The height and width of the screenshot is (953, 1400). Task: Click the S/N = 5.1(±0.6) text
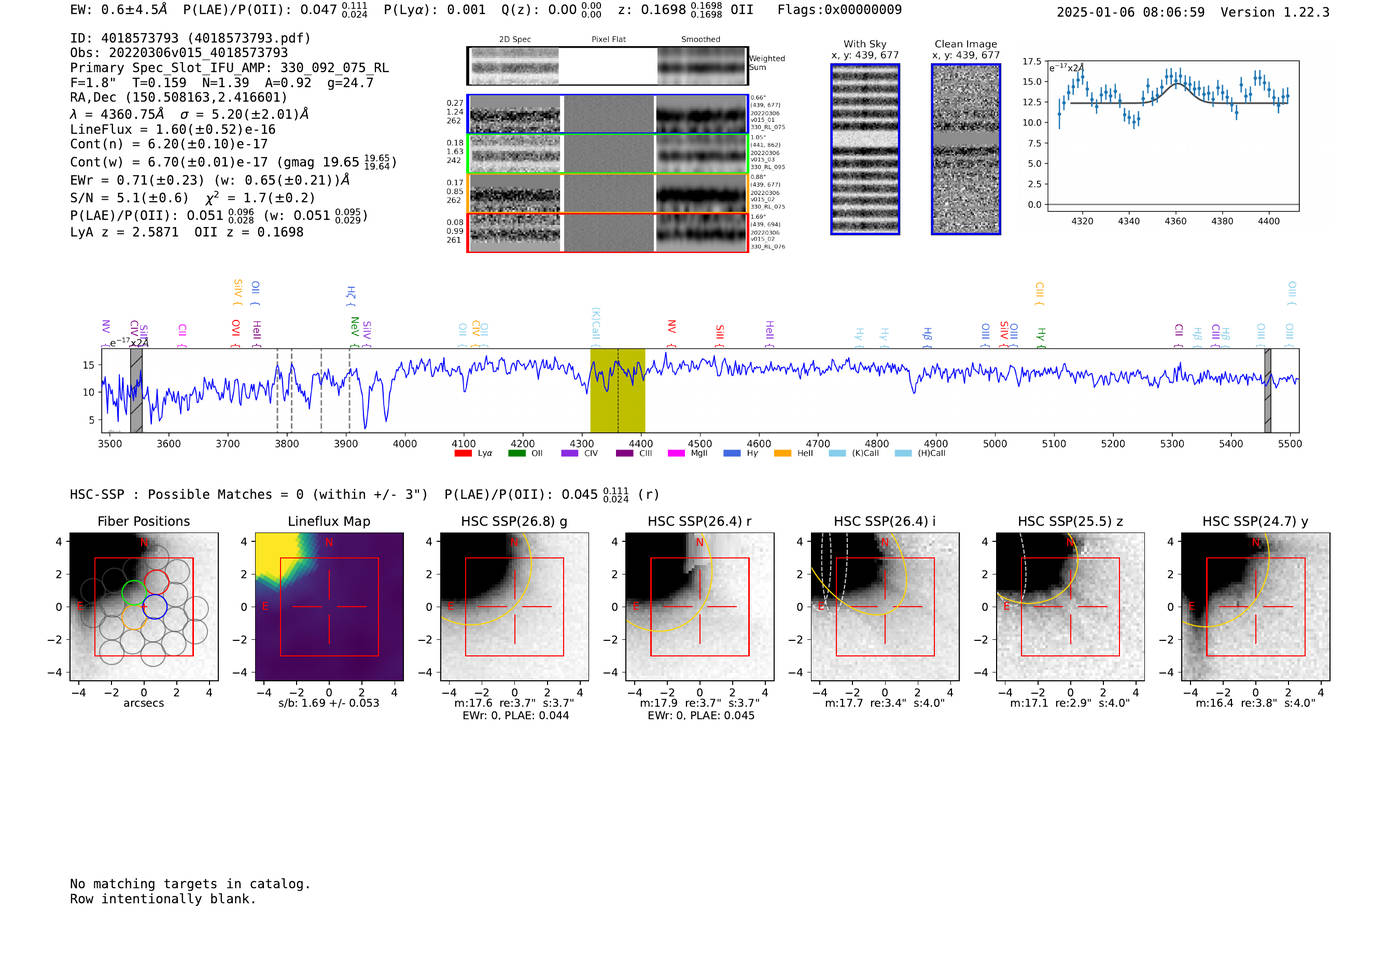(x=129, y=198)
